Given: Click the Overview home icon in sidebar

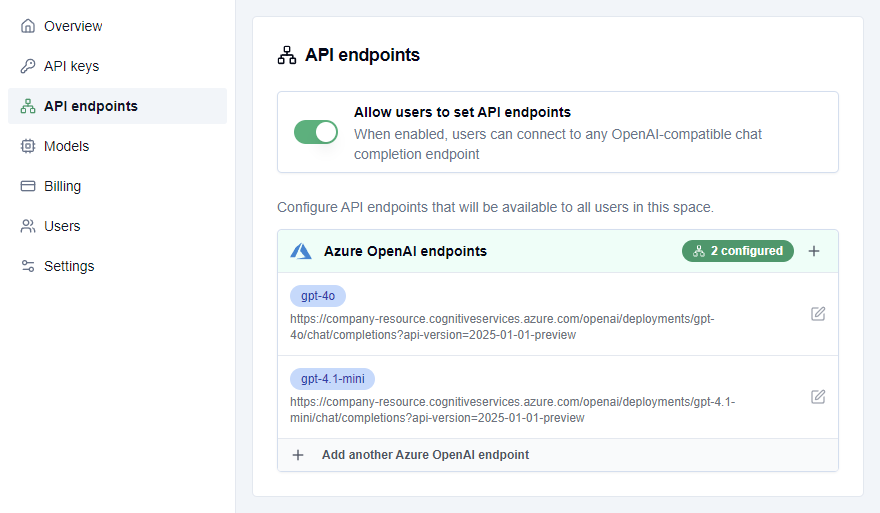Looking at the screenshot, I should click(x=28, y=26).
